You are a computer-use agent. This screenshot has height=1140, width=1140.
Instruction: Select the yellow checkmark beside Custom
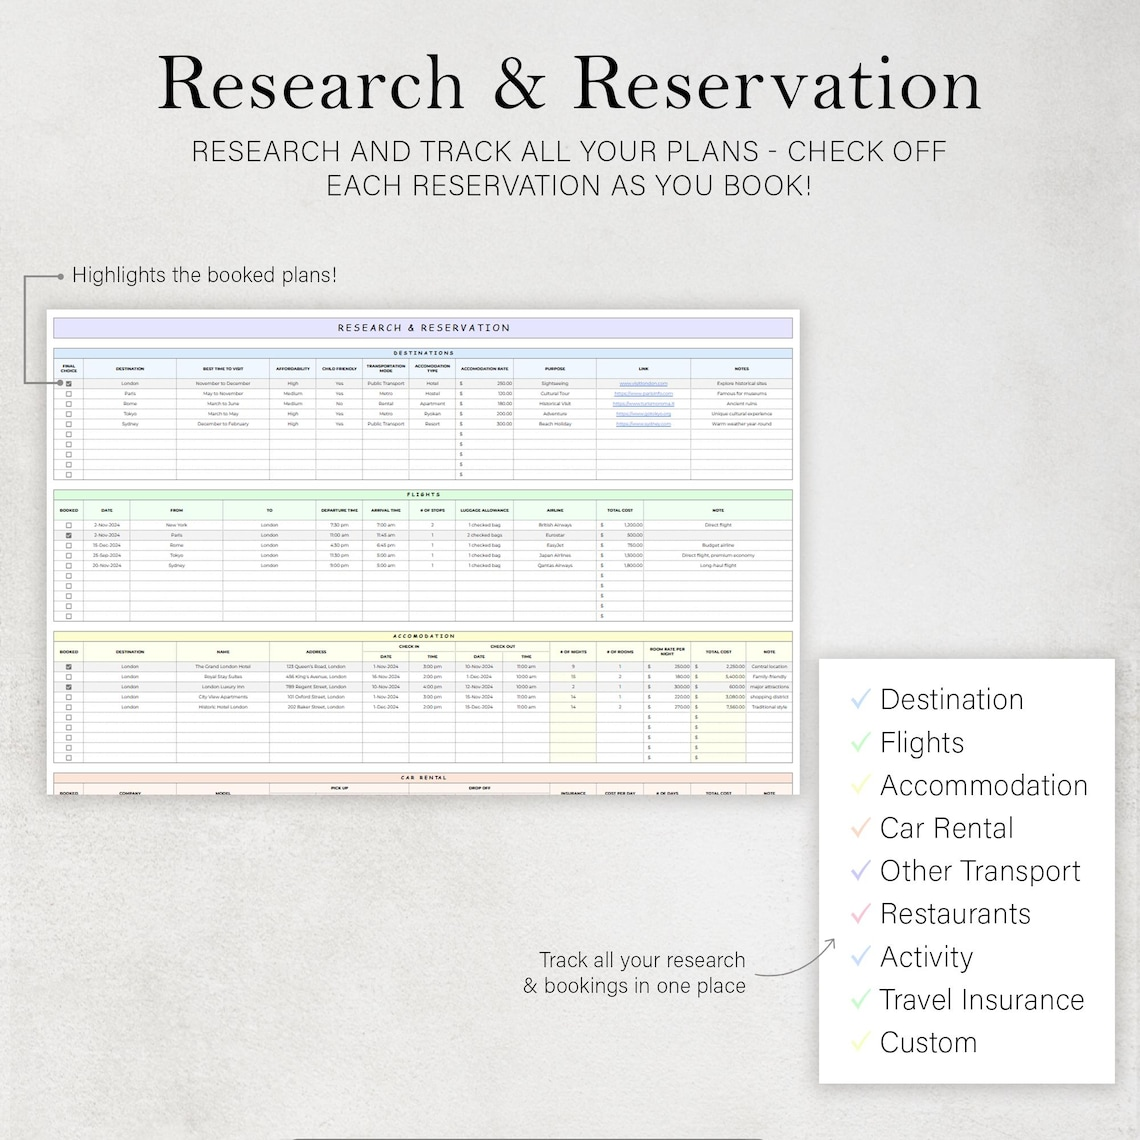coord(860,1043)
